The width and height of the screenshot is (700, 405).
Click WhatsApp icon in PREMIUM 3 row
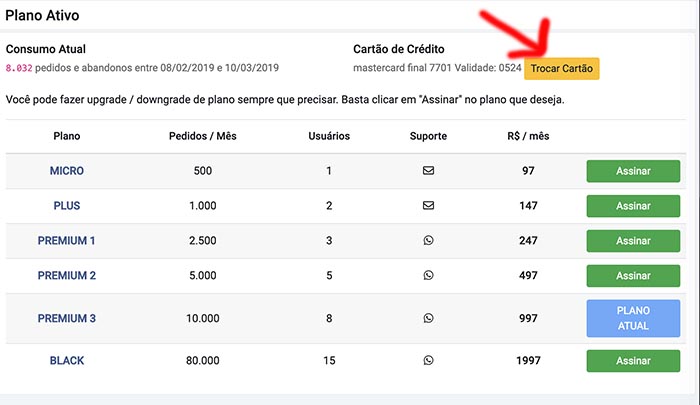click(428, 318)
